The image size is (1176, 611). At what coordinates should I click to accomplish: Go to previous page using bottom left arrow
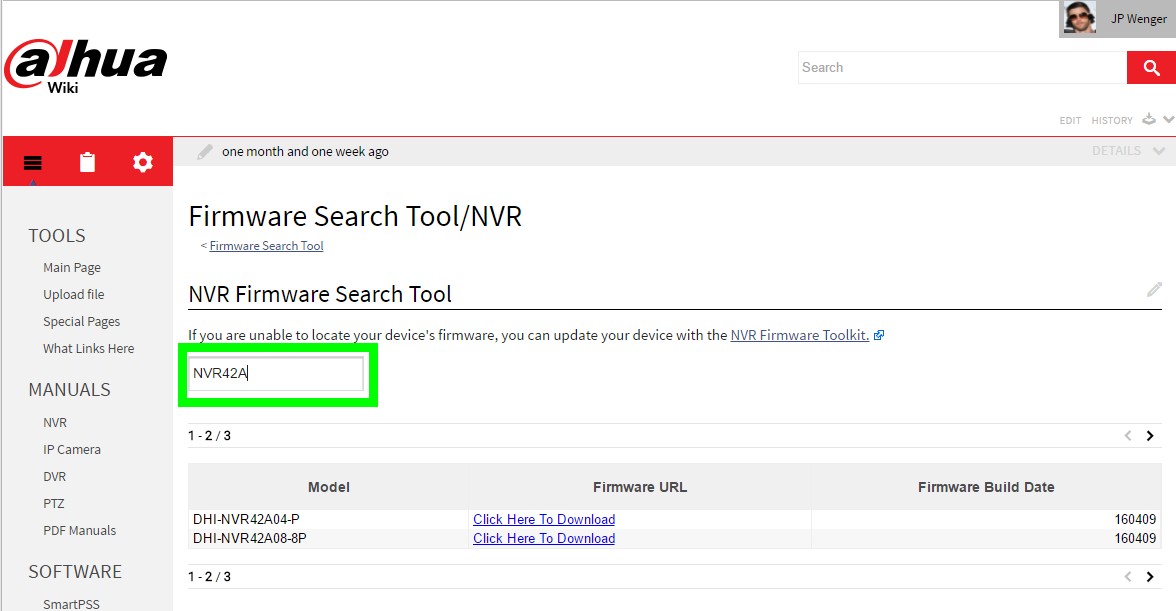[1127, 577]
